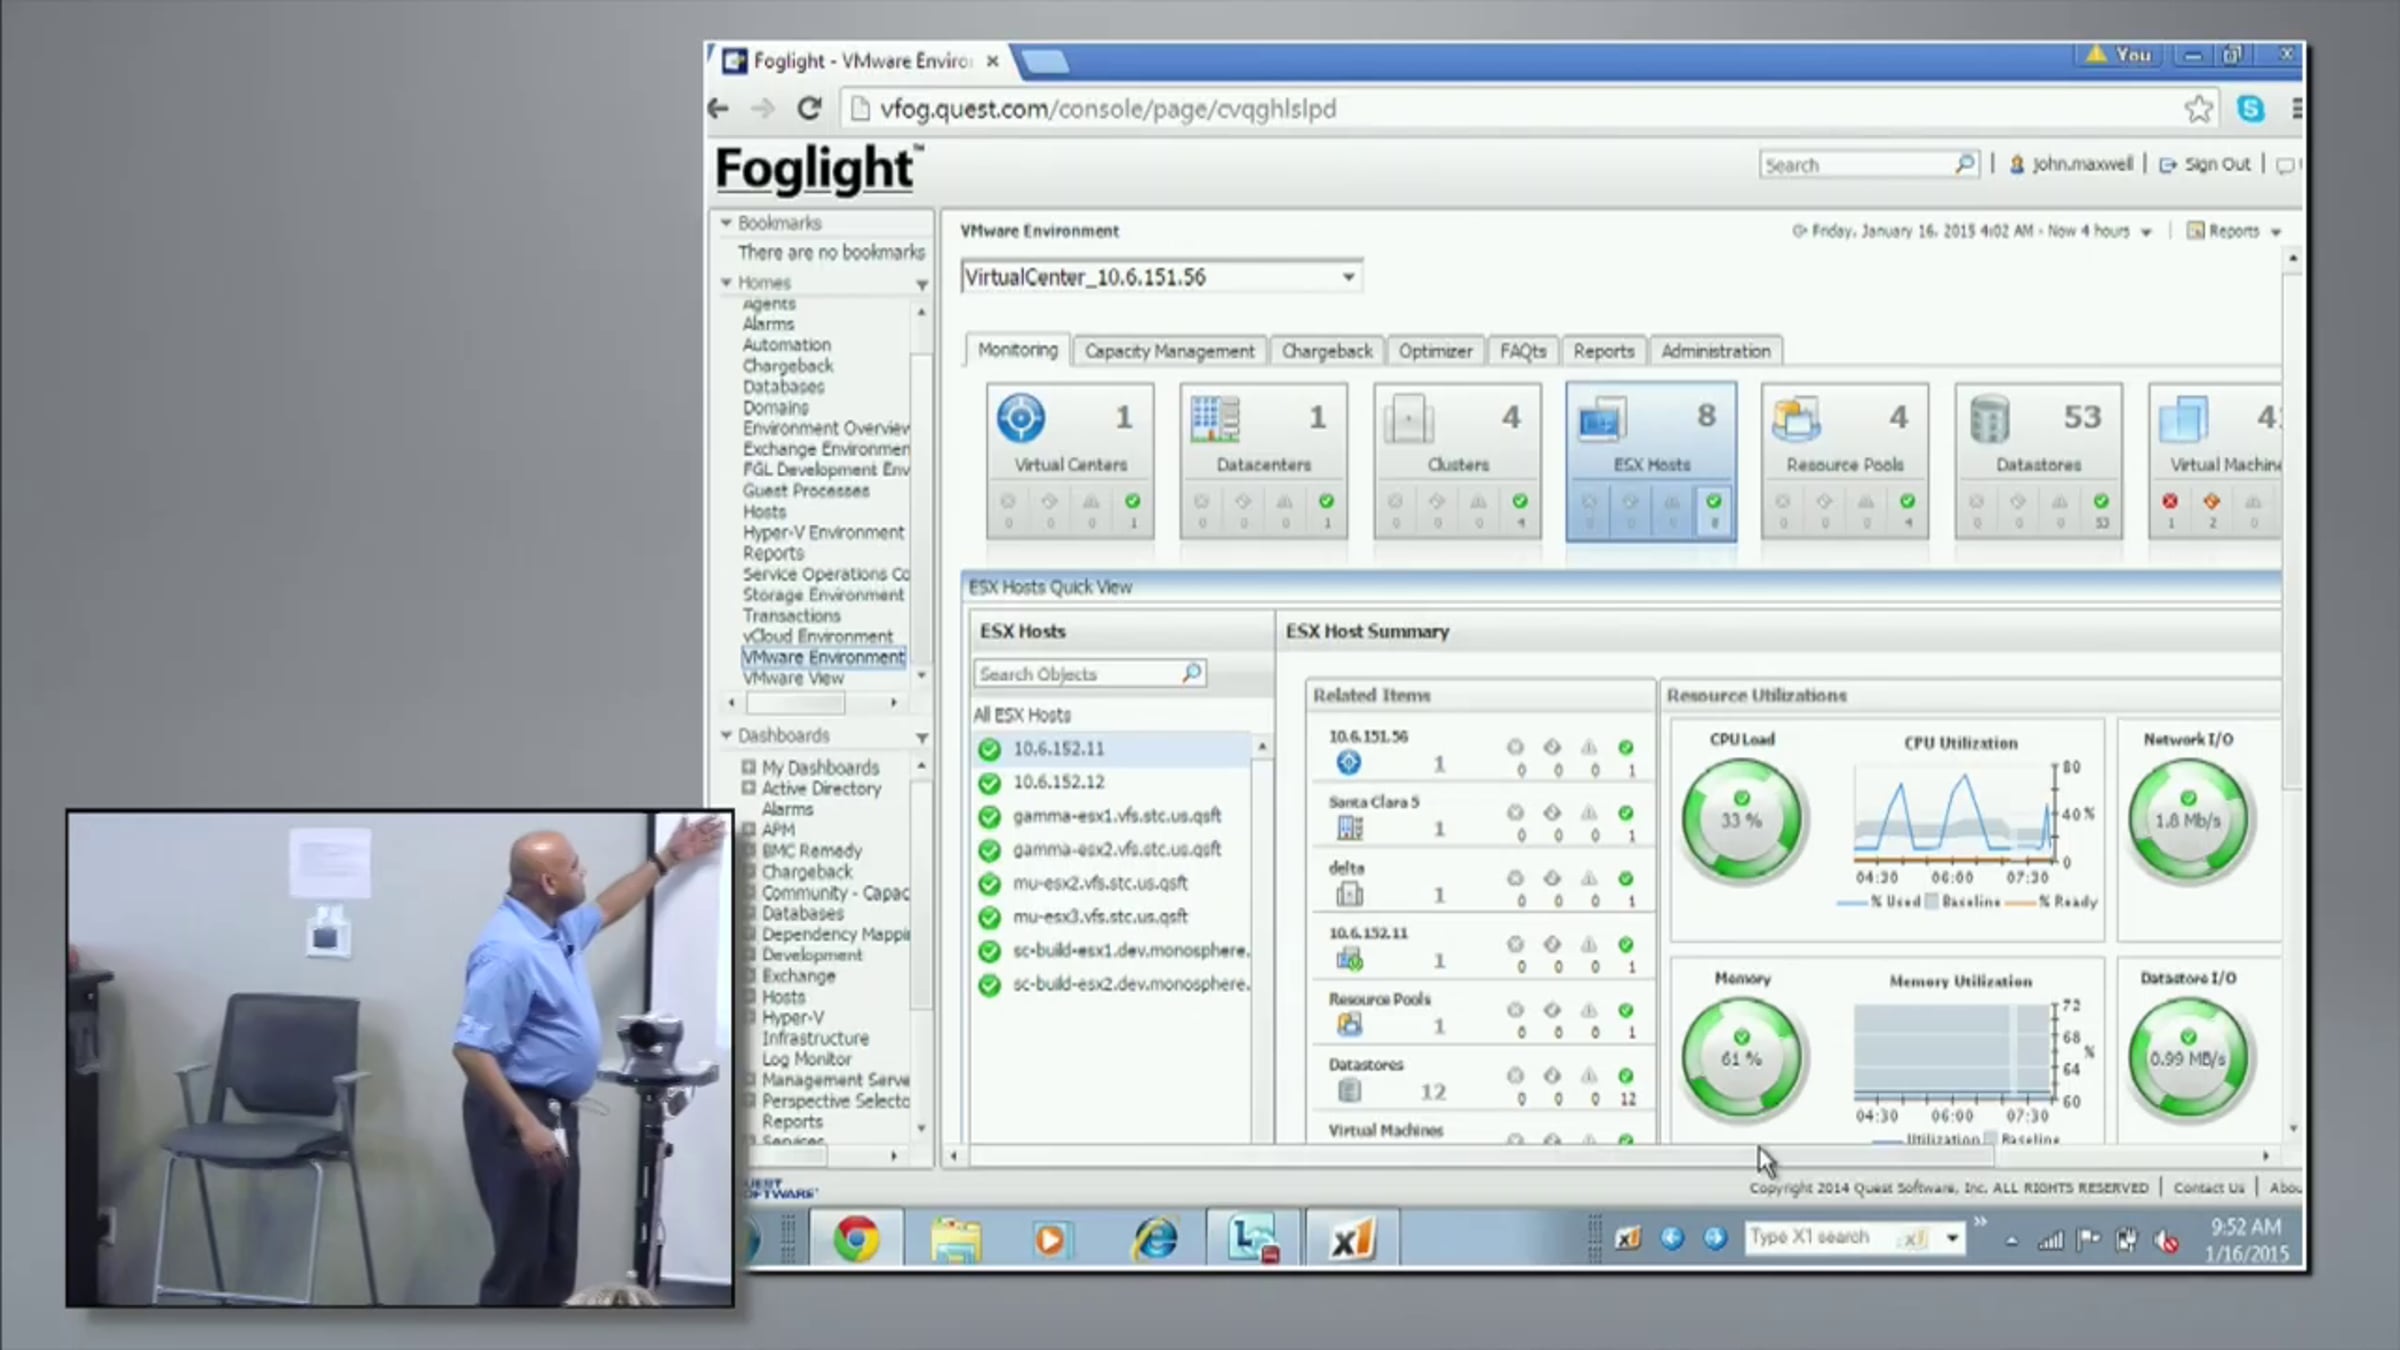Switch to the Optimizer tab
Screen dimensions: 2400x1350
pos(1435,351)
